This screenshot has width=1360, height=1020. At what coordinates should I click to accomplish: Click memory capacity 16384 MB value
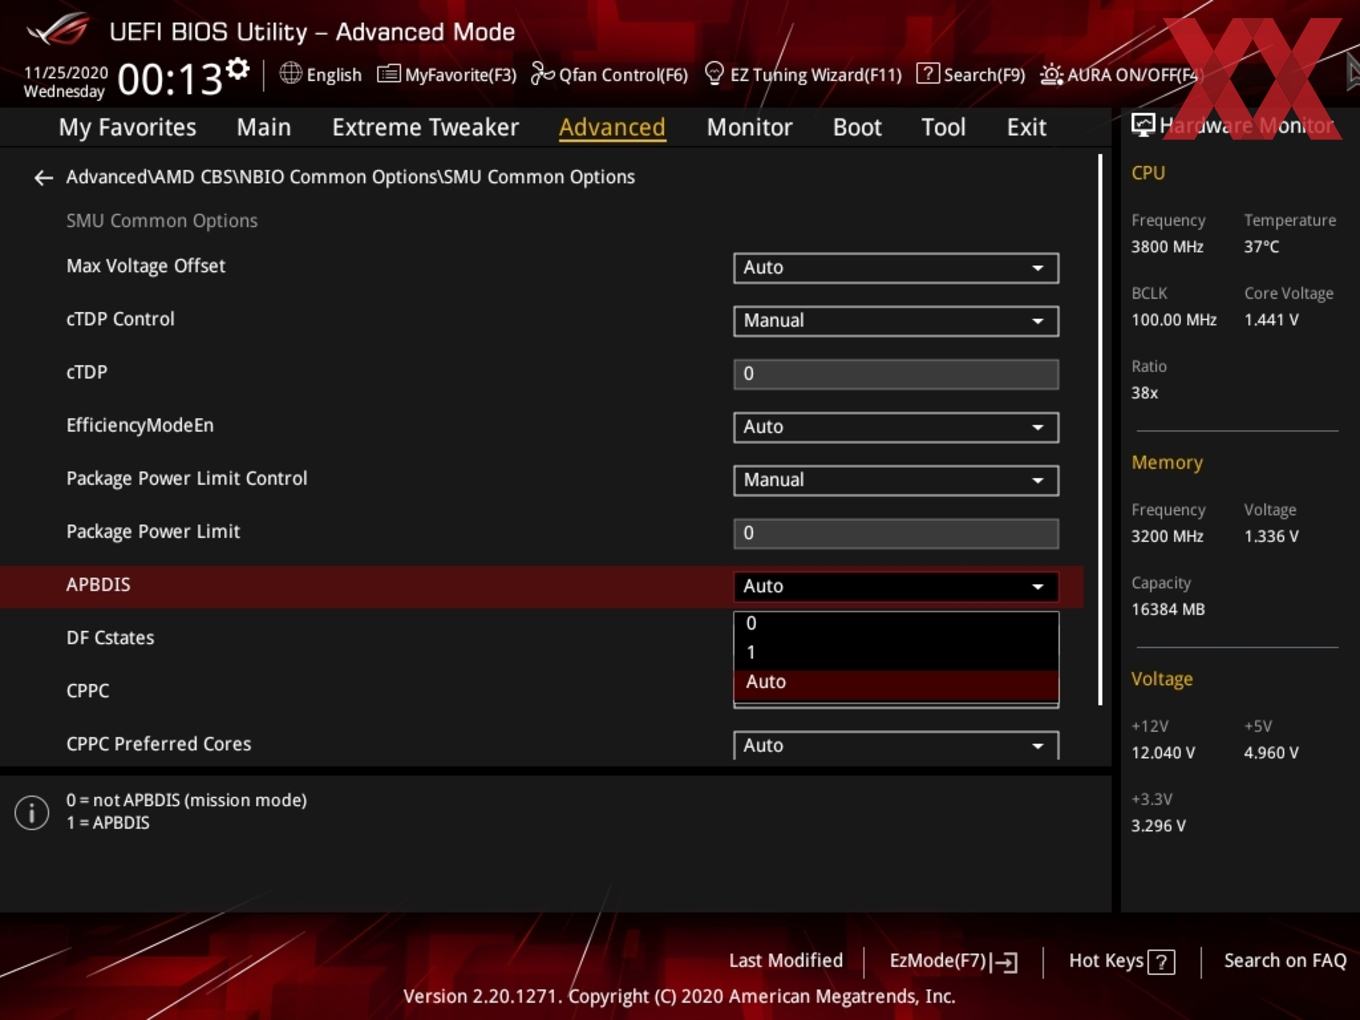pos(1168,610)
